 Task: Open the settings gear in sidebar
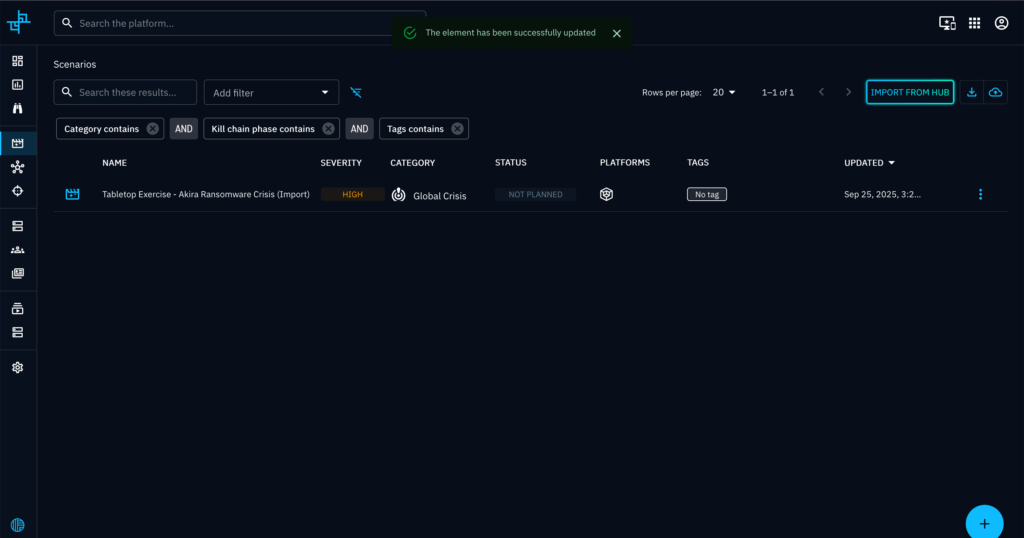click(x=17, y=368)
